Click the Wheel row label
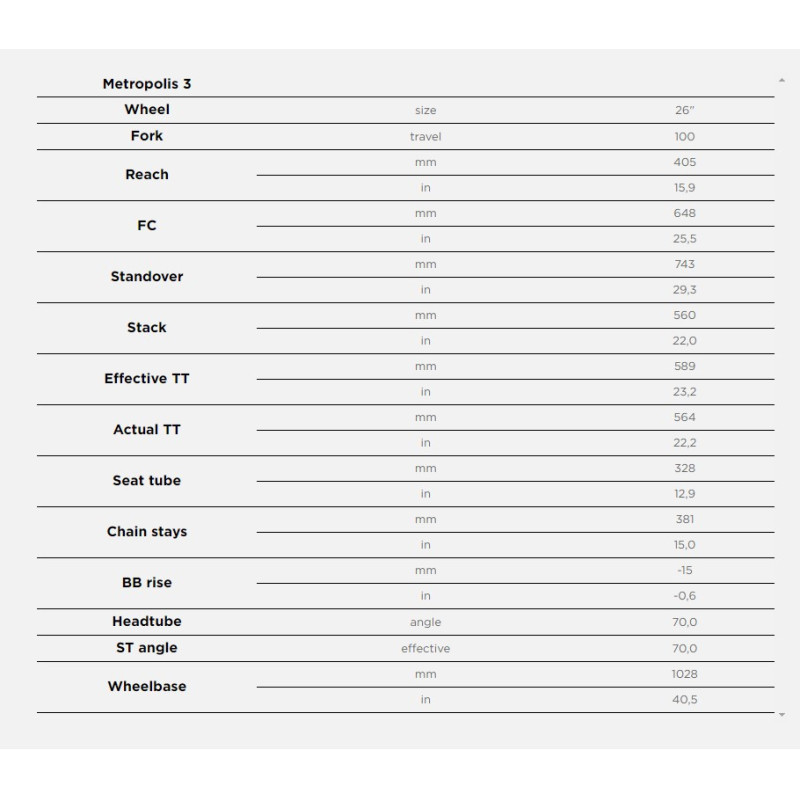Screen dimensions: 800x800 147,110
